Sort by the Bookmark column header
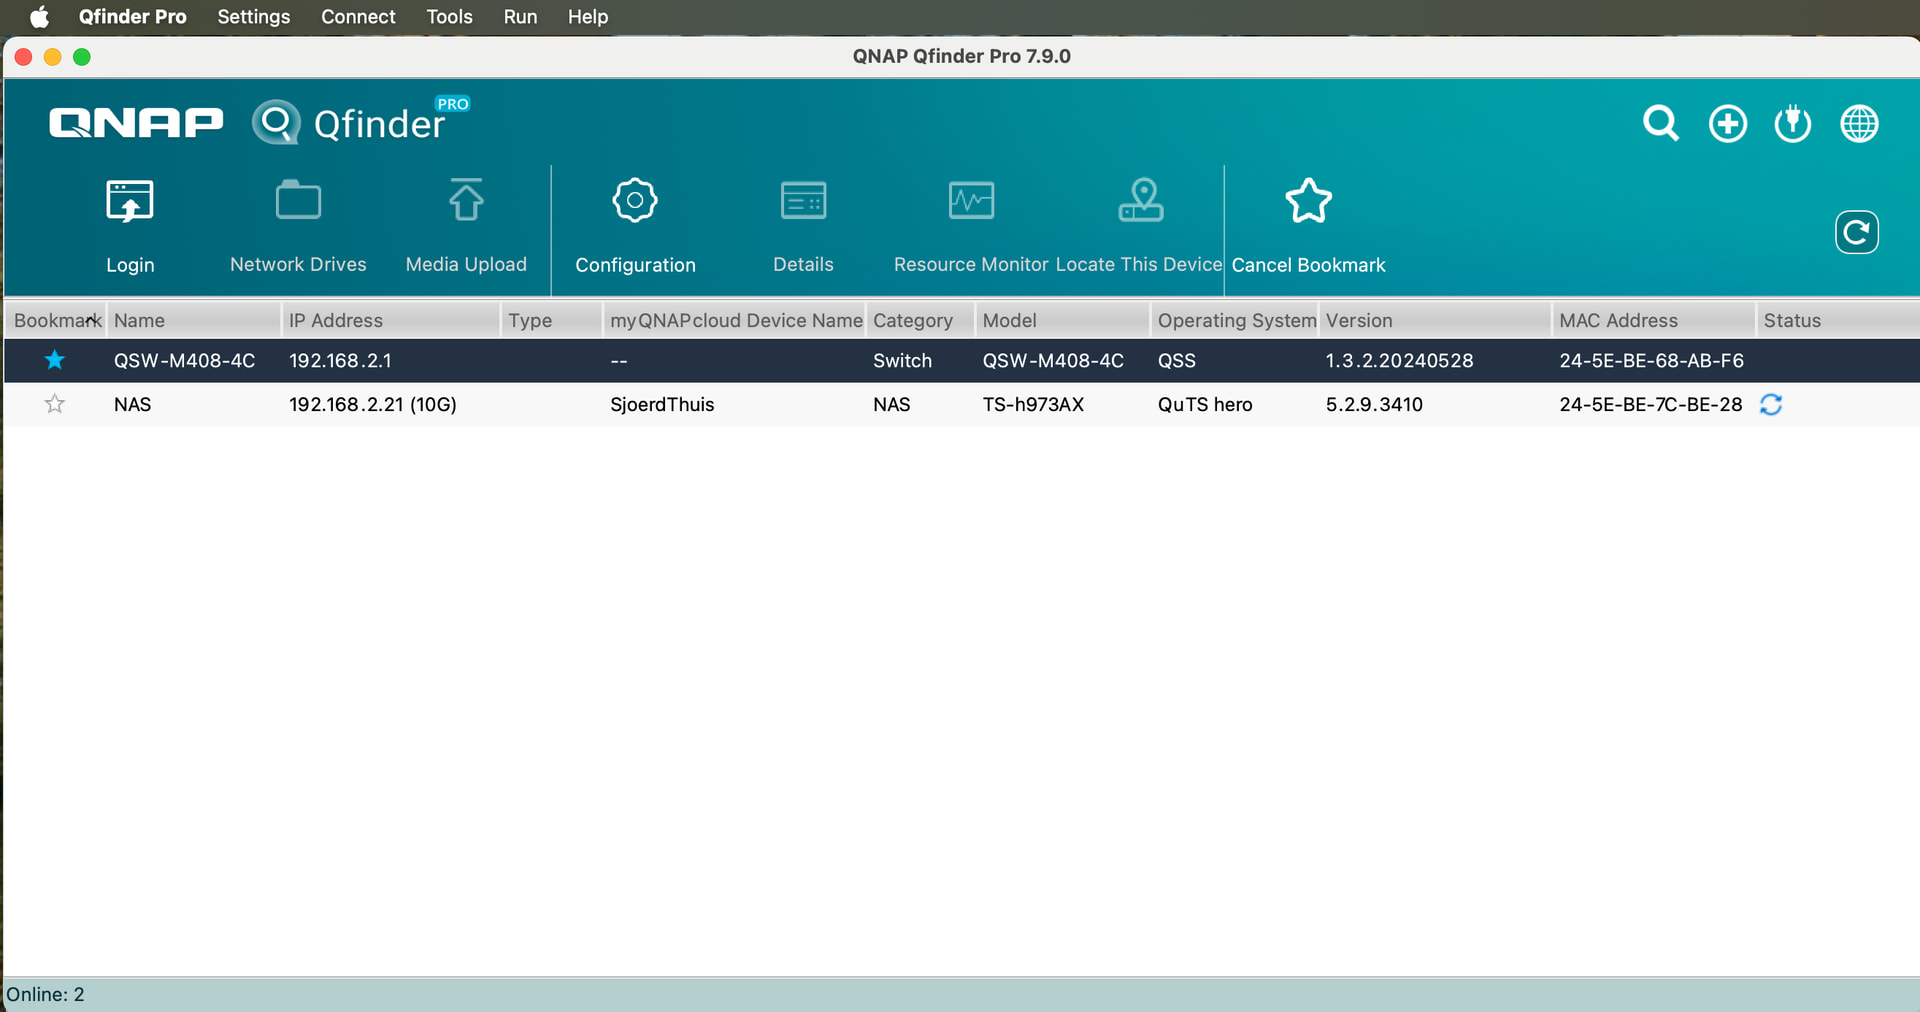 coord(56,320)
